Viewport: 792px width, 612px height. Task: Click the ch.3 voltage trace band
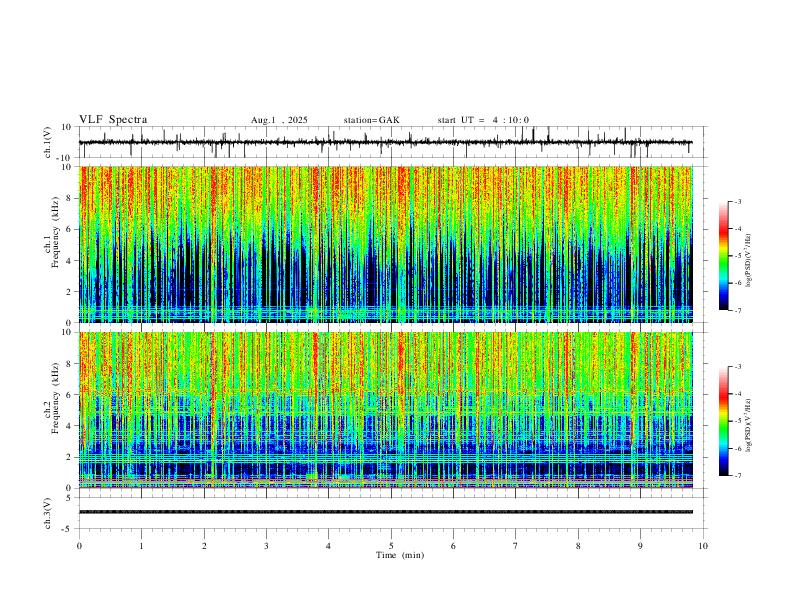[386, 512]
